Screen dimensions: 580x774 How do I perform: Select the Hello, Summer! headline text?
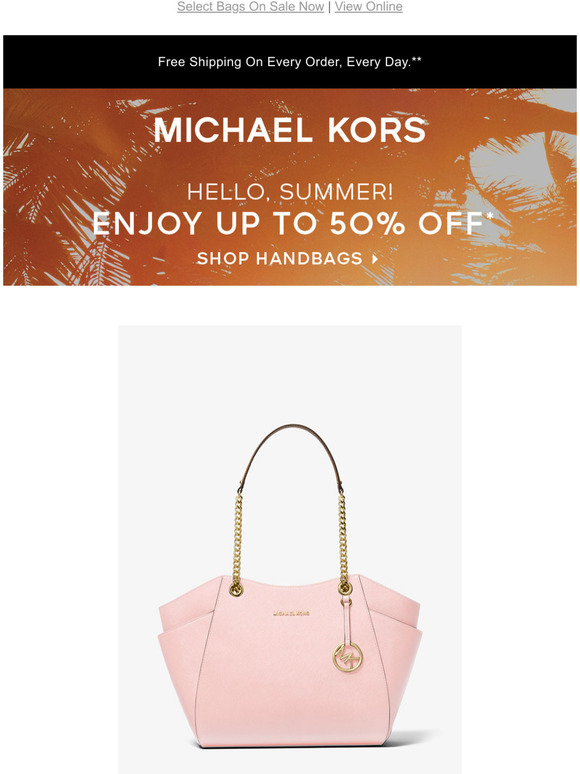[x=290, y=192]
